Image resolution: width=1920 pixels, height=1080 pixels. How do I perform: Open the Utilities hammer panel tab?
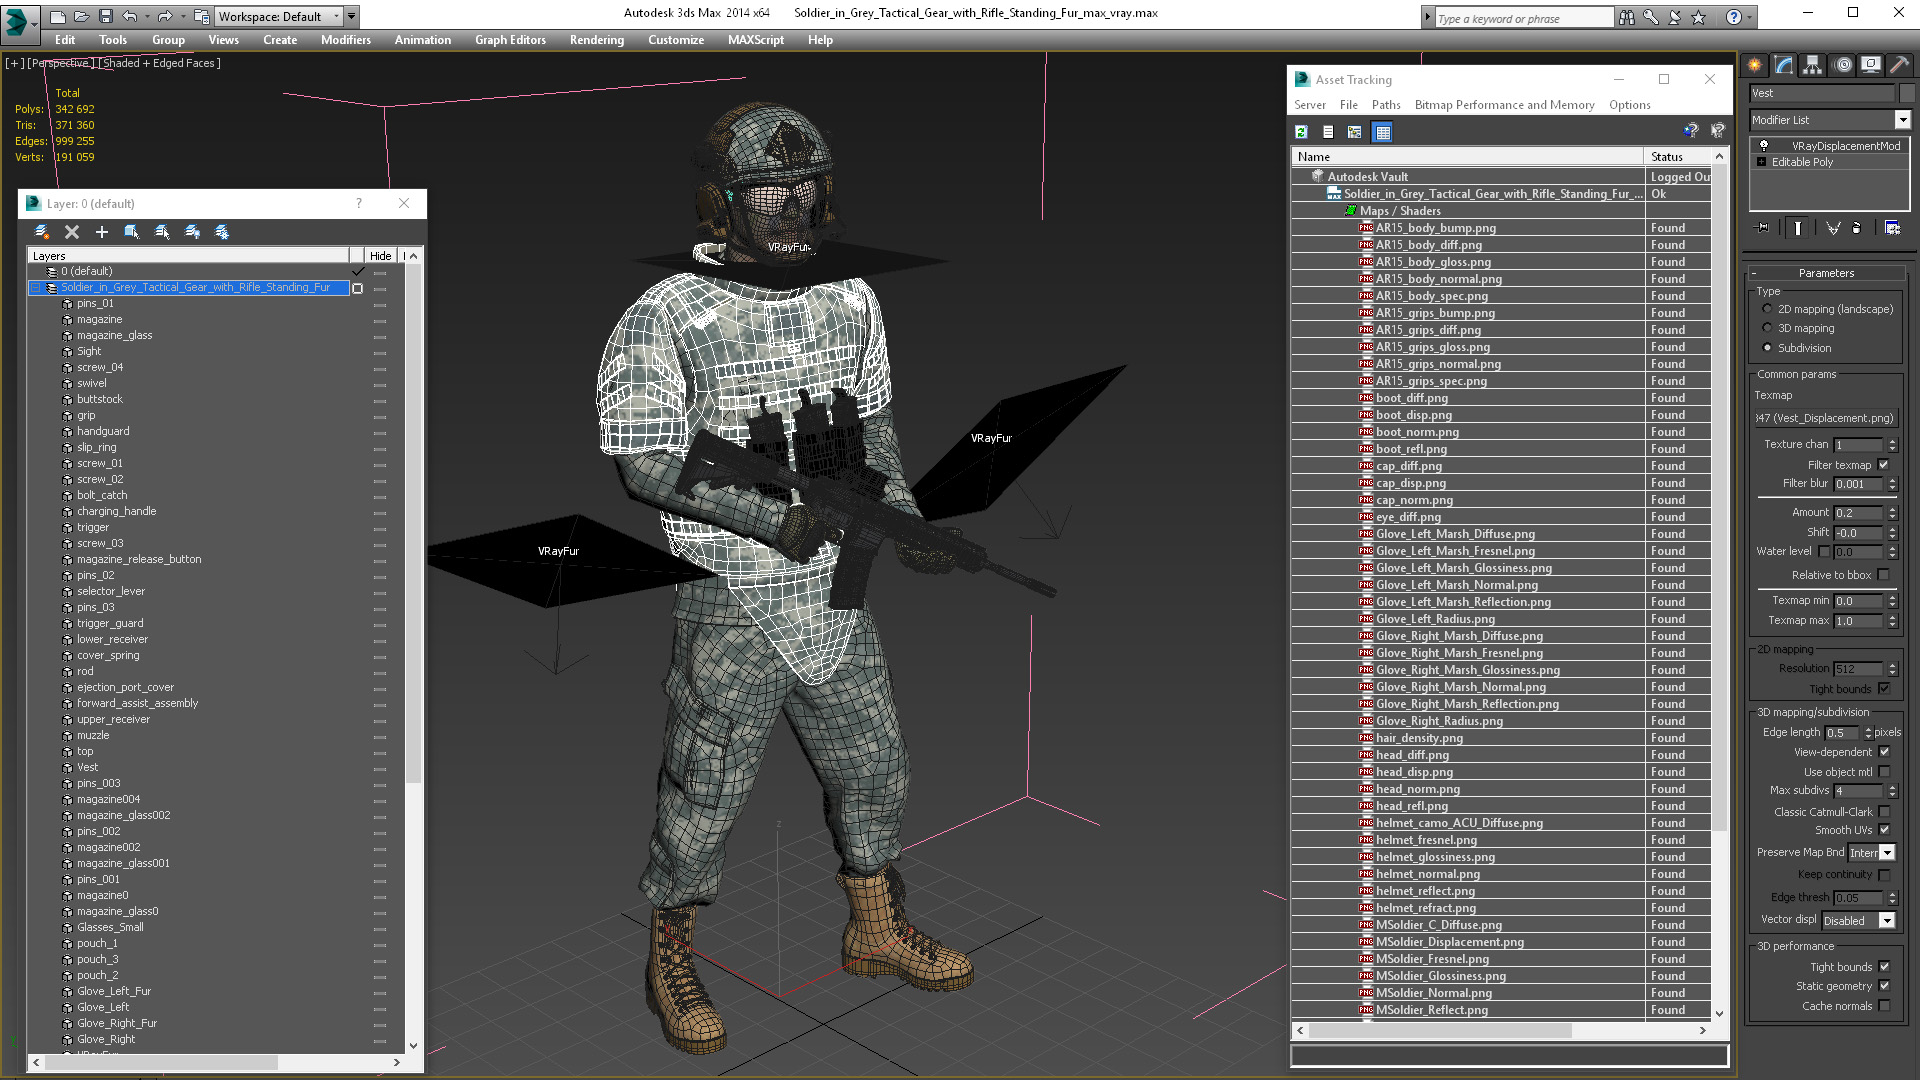click(1899, 65)
